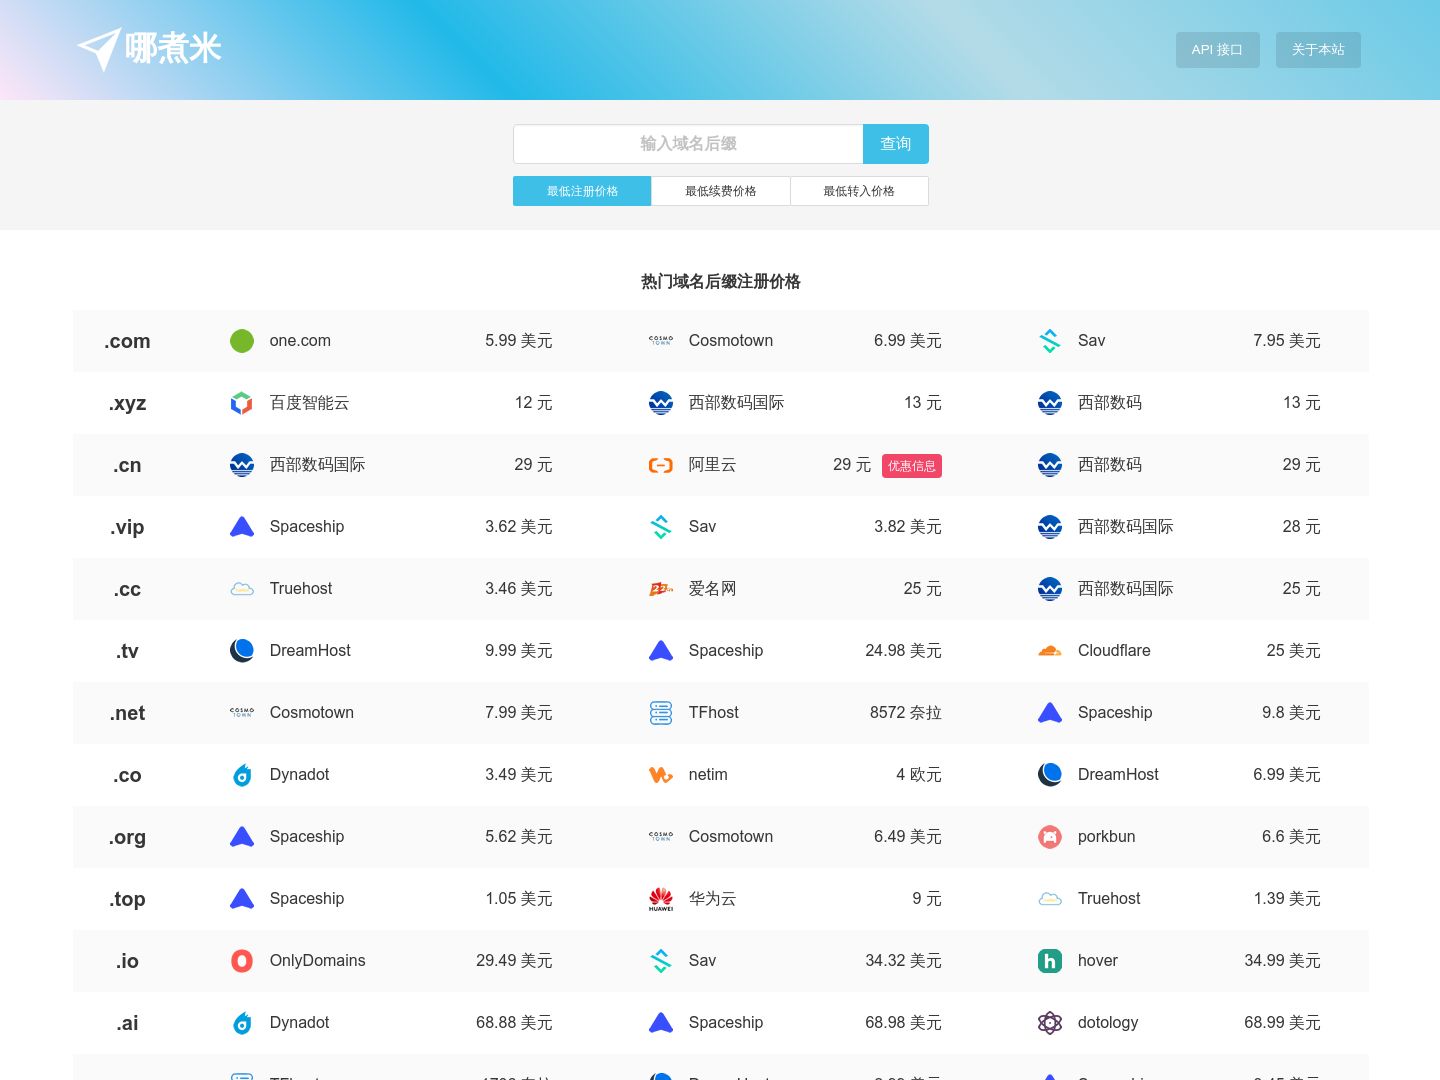Click Sav icon in .vip row
The width and height of the screenshot is (1440, 1080).
point(661,527)
